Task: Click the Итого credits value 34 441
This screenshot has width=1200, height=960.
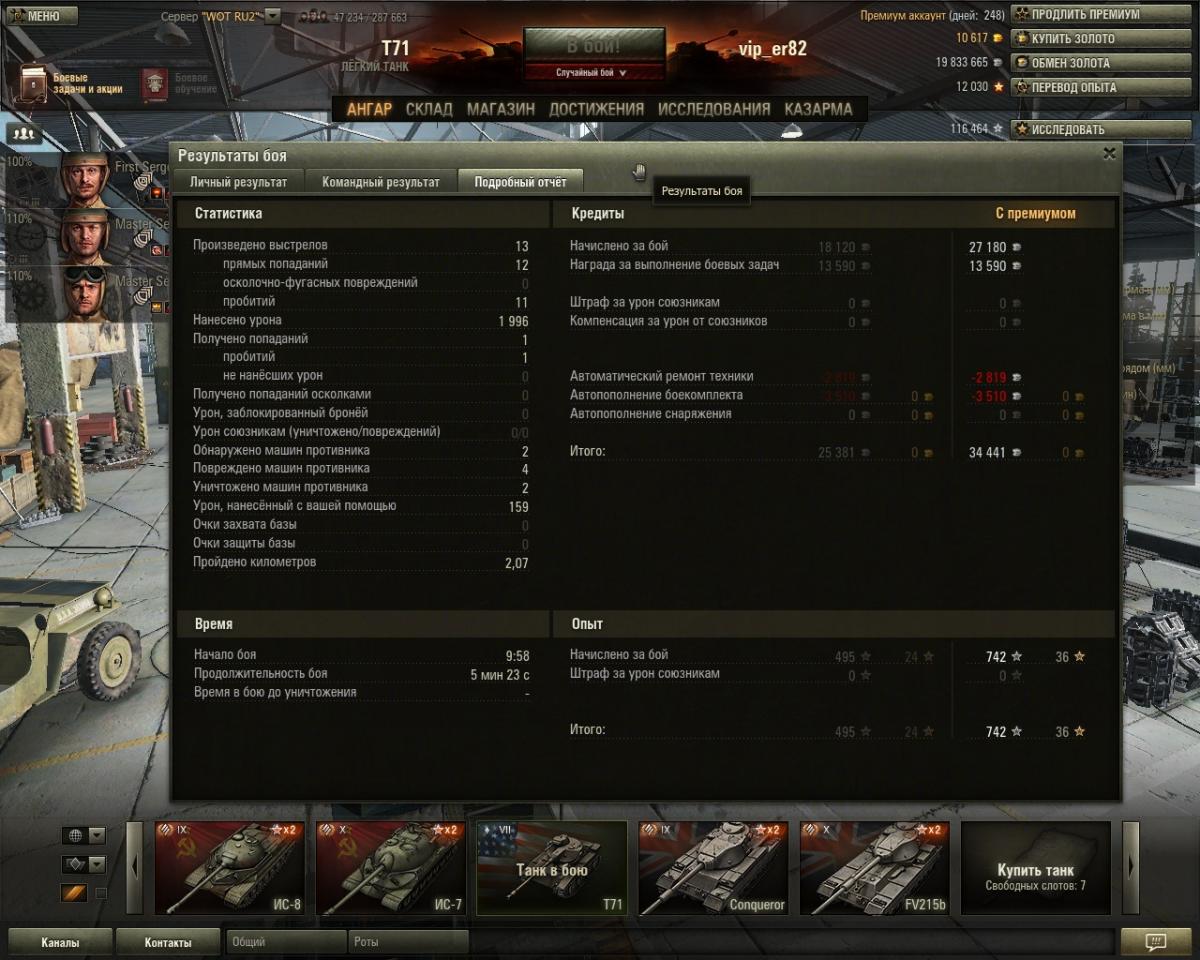Action: [987, 453]
